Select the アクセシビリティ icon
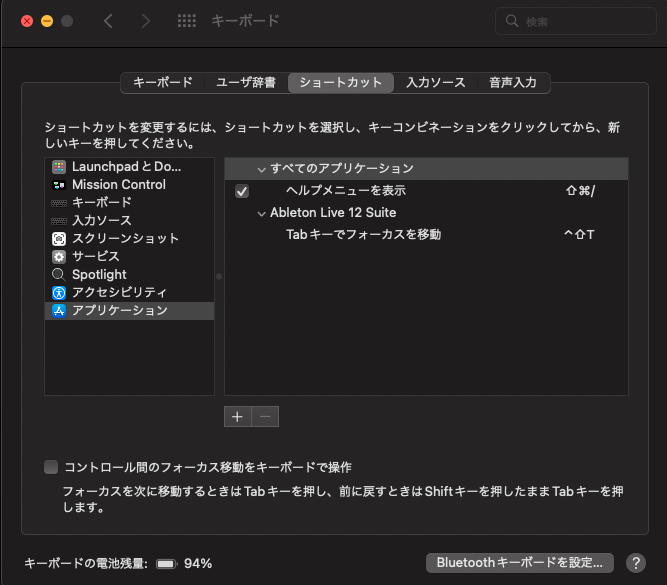 [x=59, y=293]
